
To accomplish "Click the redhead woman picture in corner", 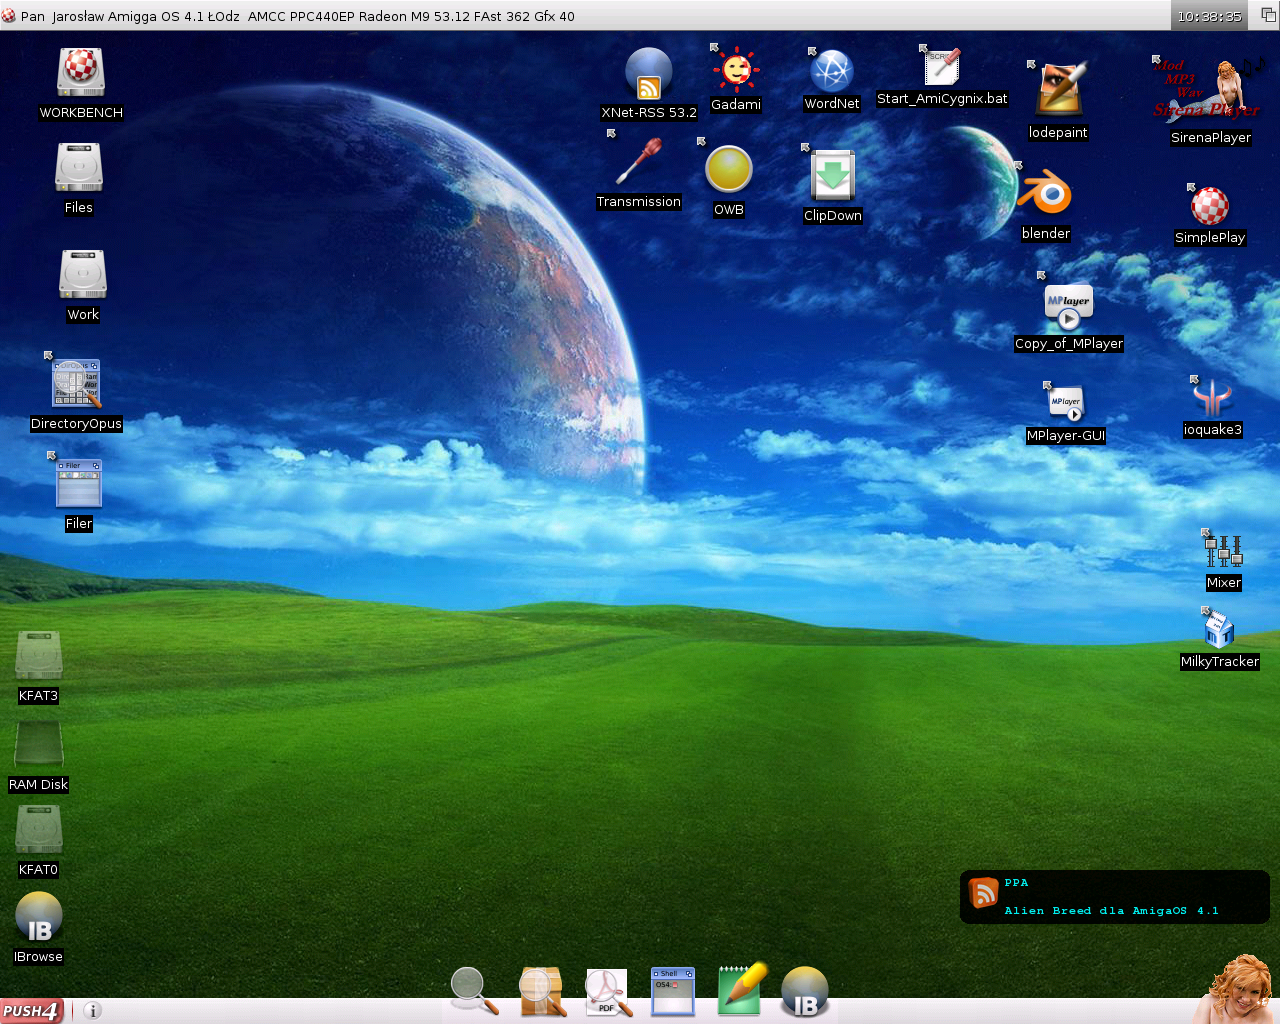I will click(1237, 988).
